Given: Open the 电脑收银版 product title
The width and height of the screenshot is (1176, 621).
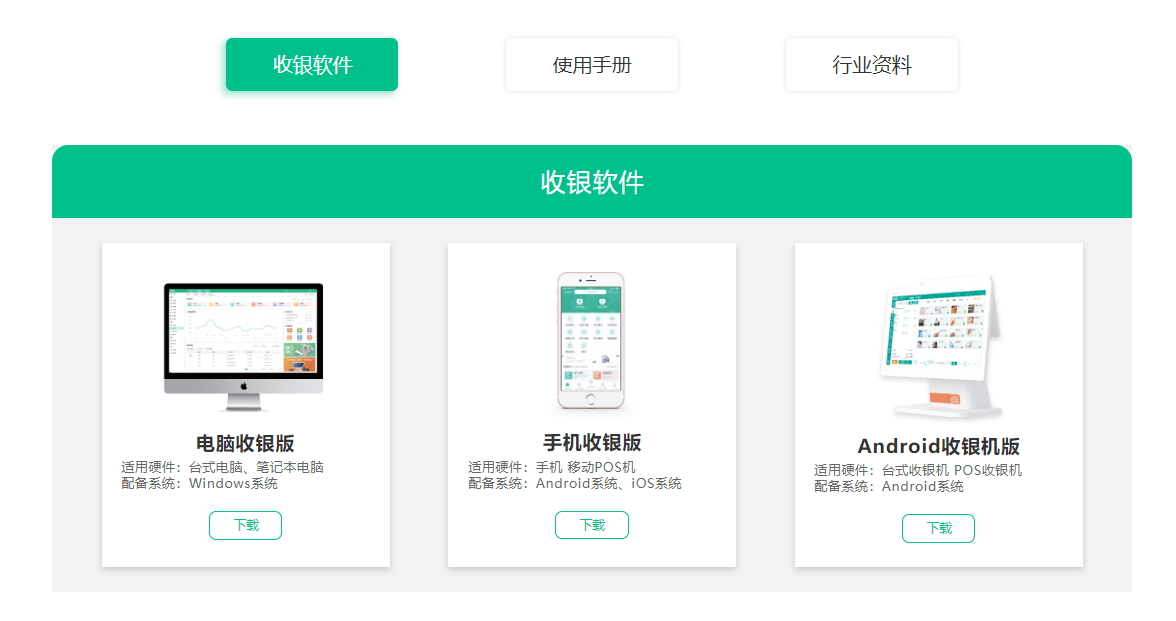Looking at the screenshot, I should [245, 442].
